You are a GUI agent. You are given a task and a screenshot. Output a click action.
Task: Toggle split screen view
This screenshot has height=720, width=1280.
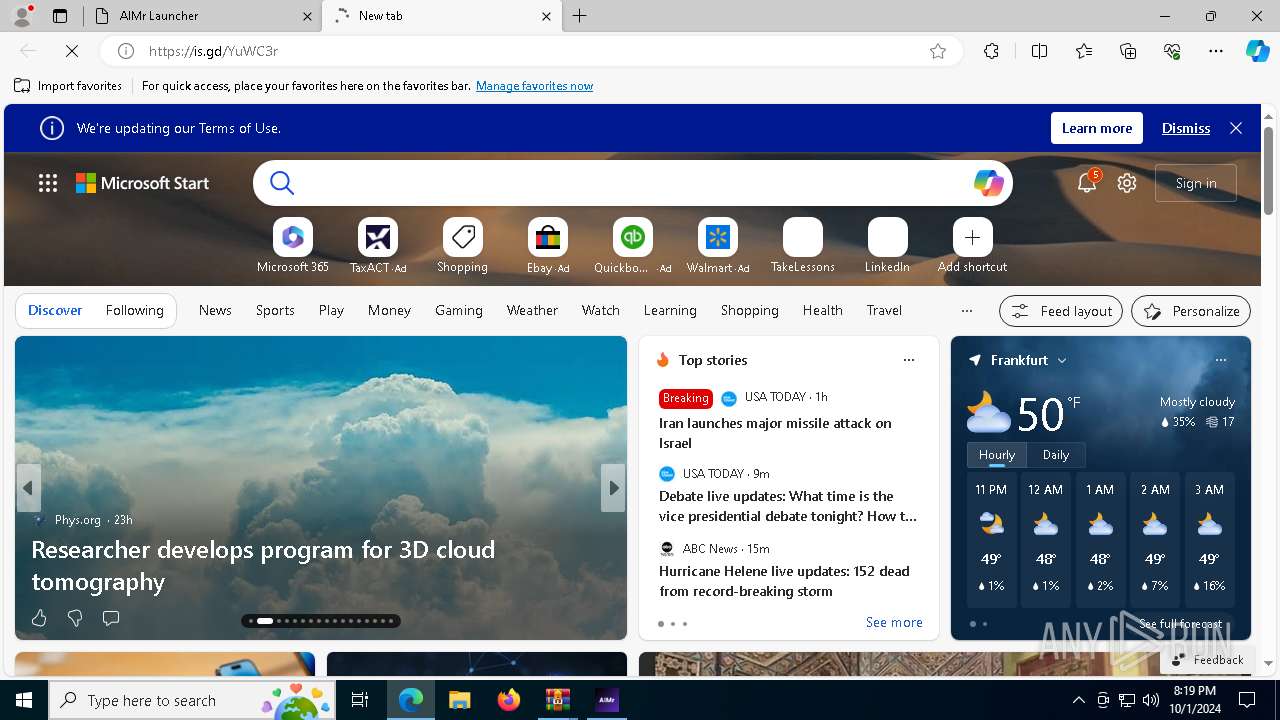tap(1039, 51)
